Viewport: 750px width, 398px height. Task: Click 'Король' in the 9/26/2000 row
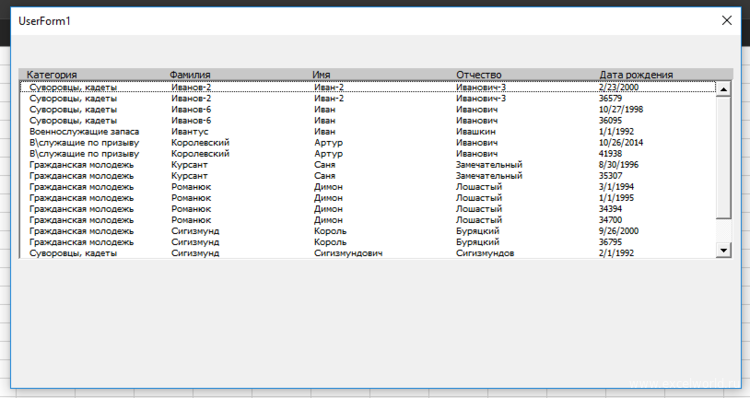coord(330,231)
